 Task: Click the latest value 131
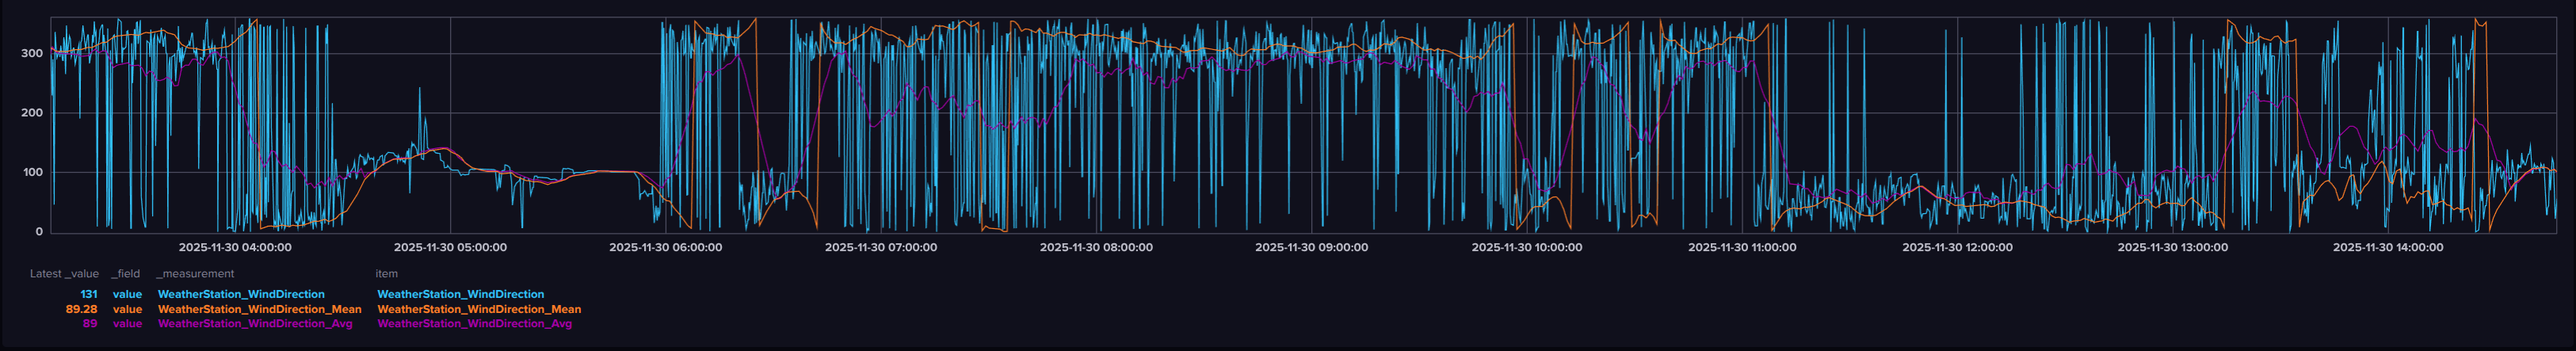(89, 294)
